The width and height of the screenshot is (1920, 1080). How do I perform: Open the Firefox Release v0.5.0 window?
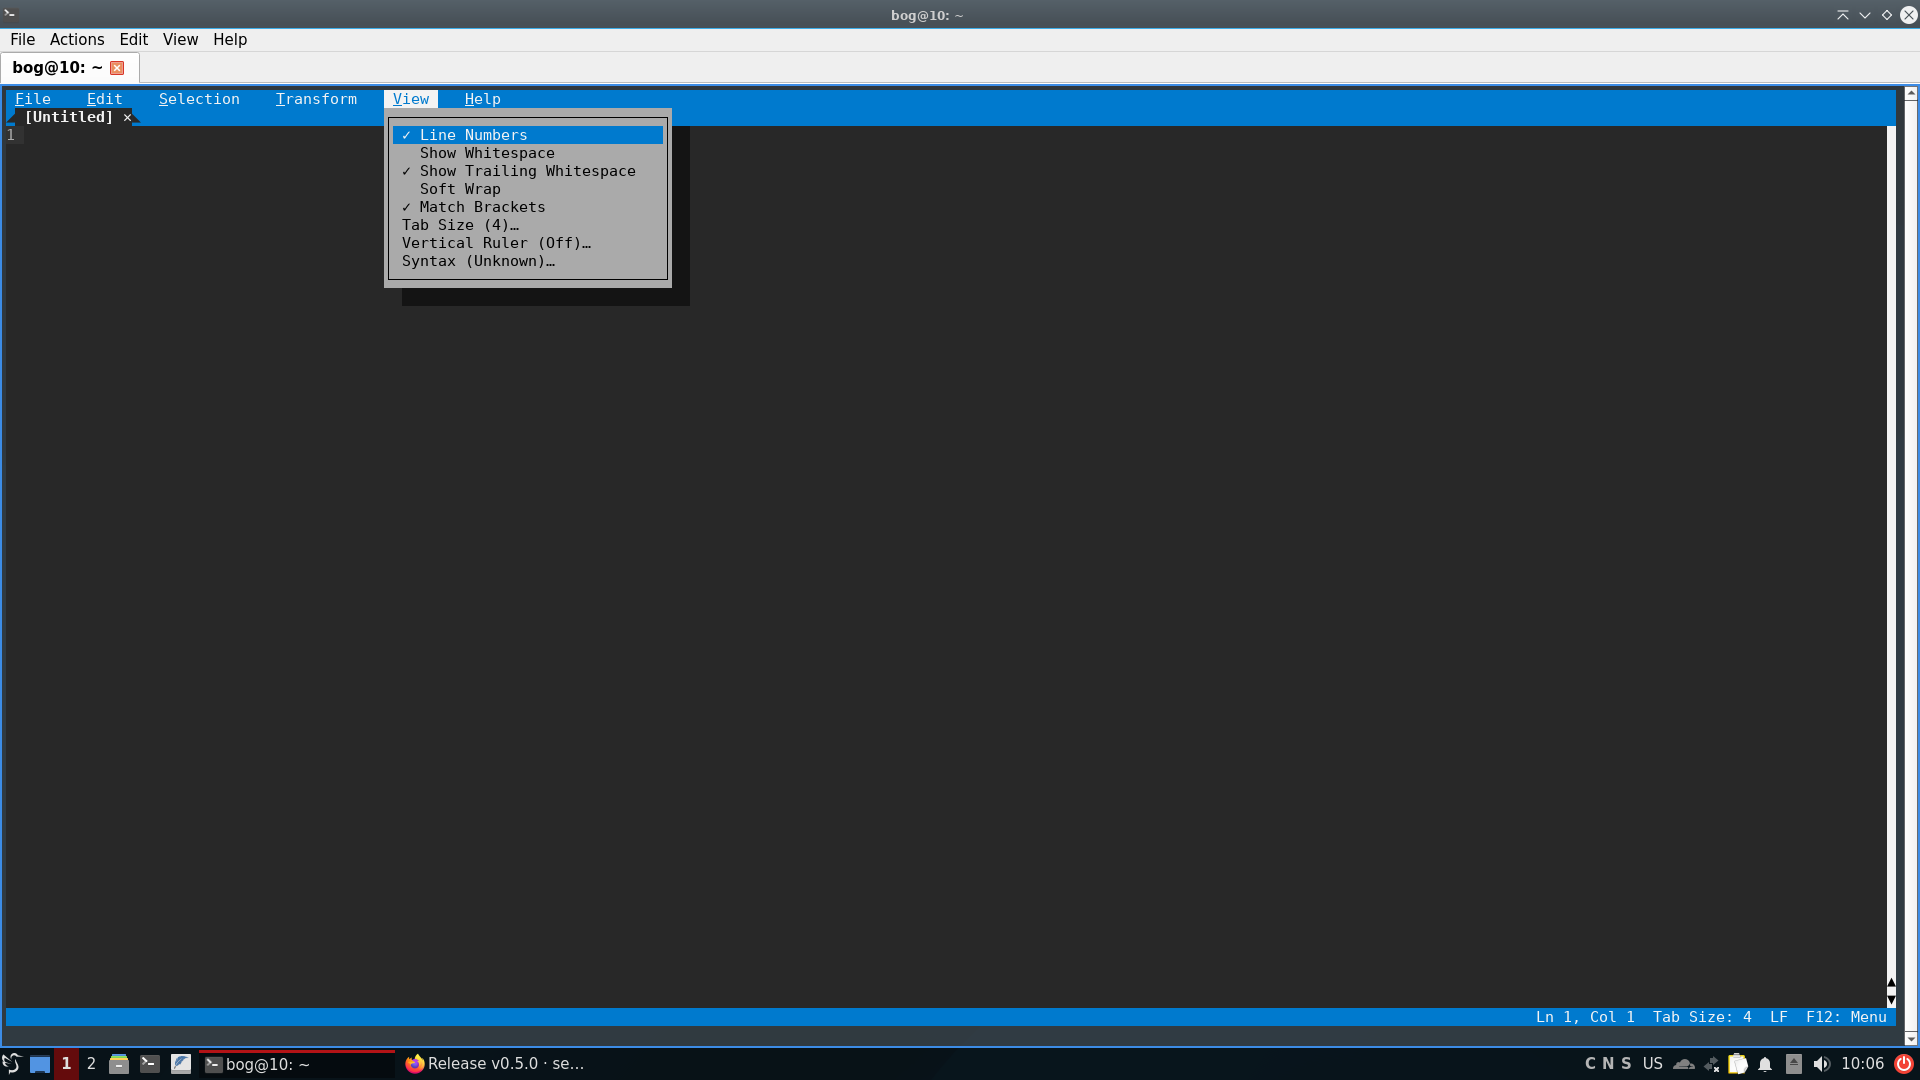point(495,1064)
